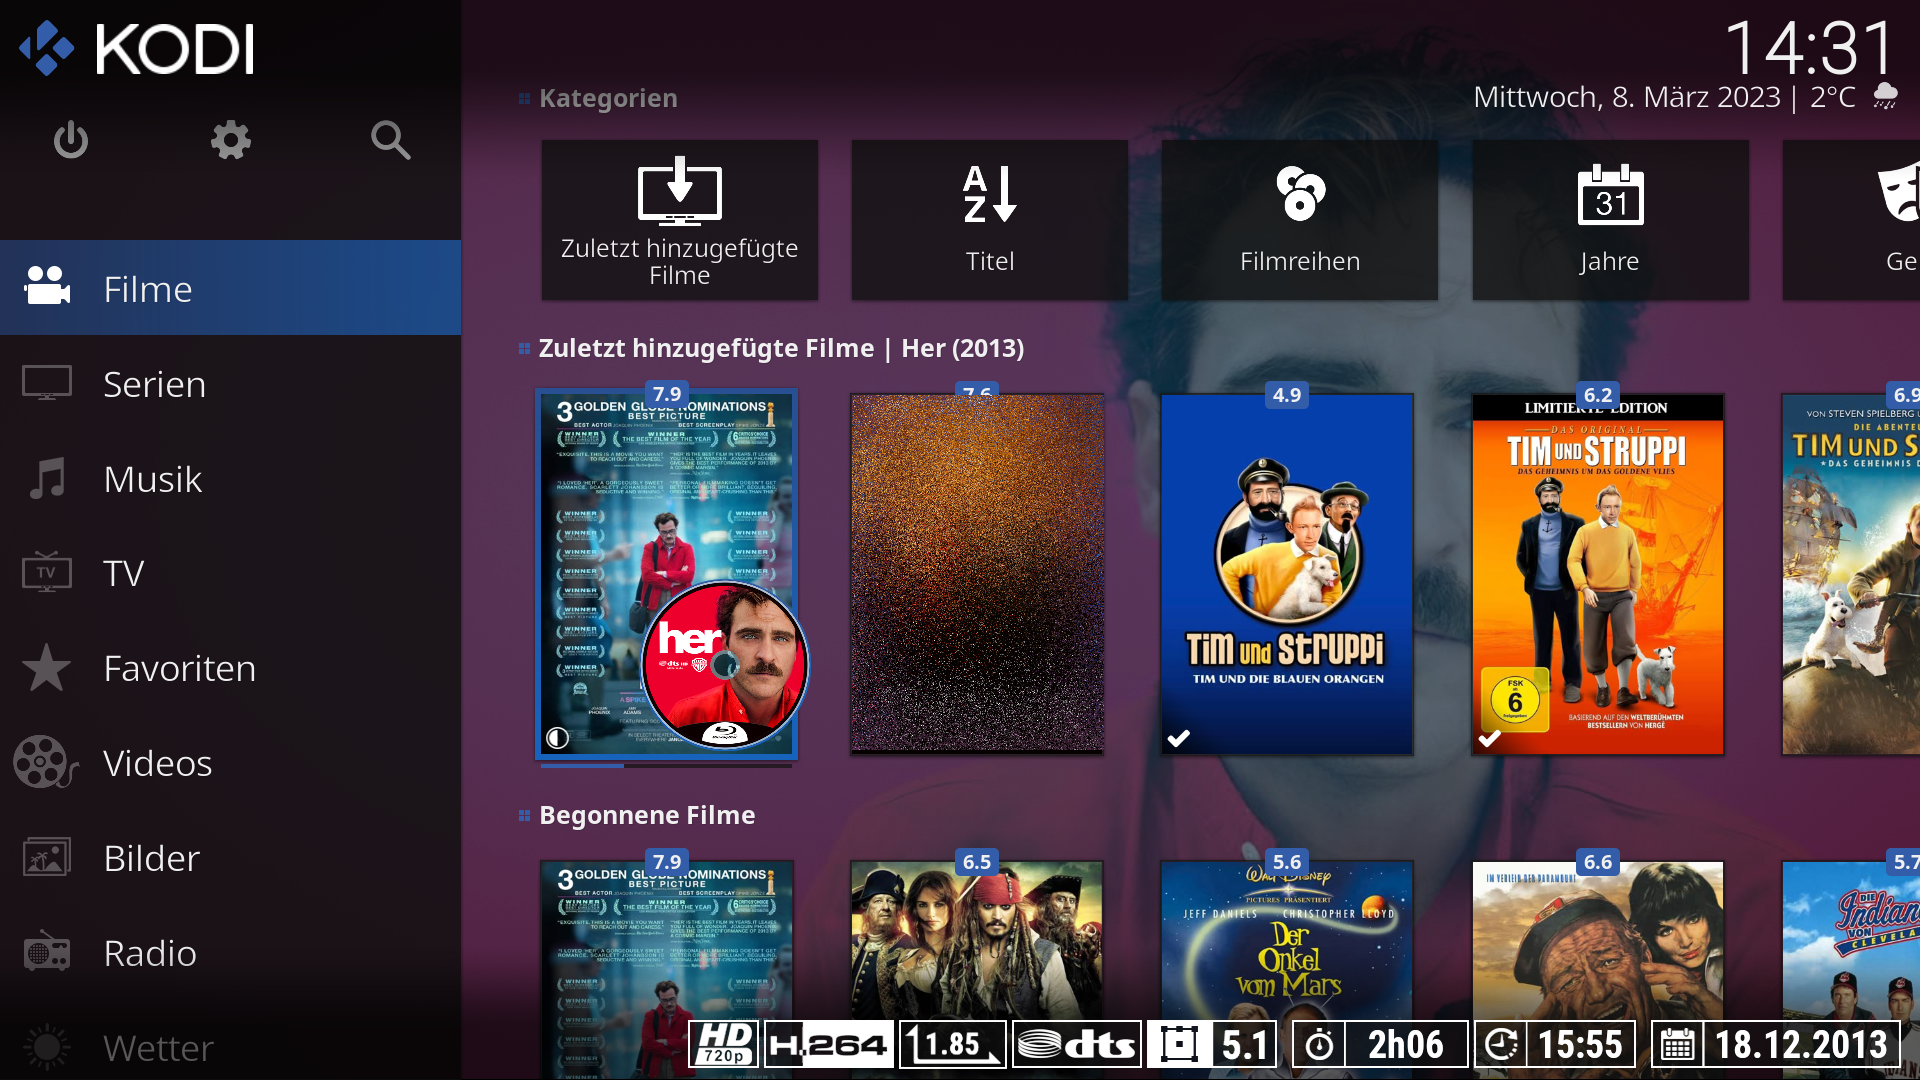Open the pirates movie poster rated 6.5
Image resolution: width=1920 pixels, height=1080 pixels.
(x=977, y=970)
